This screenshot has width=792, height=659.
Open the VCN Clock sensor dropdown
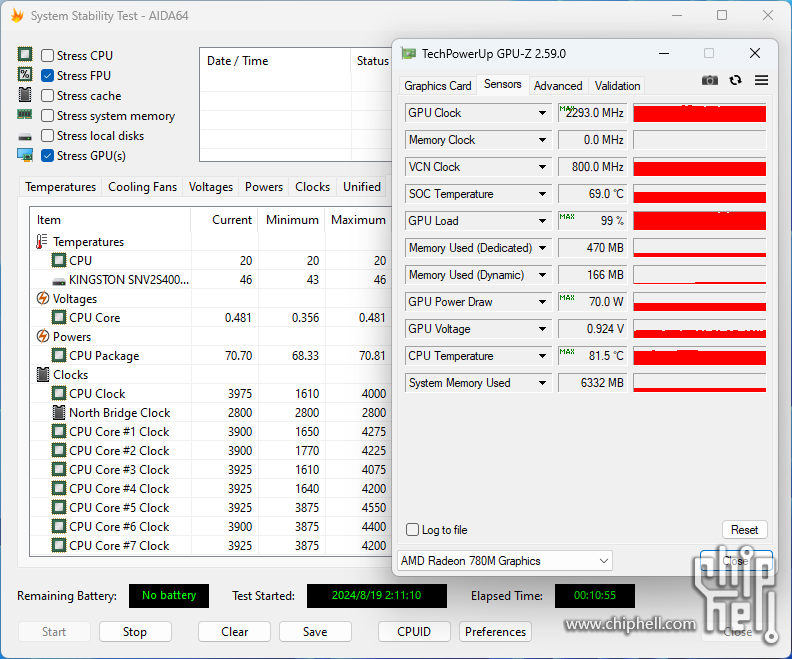tap(542, 167)
